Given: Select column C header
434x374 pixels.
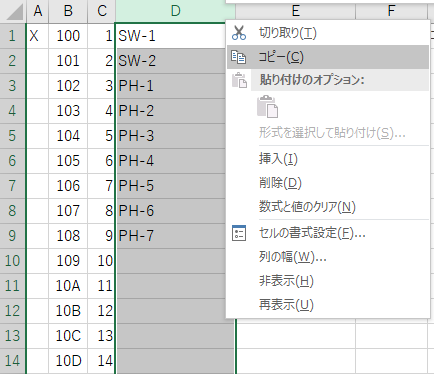Looking at the screenshot, I should [x=102, y=11].
